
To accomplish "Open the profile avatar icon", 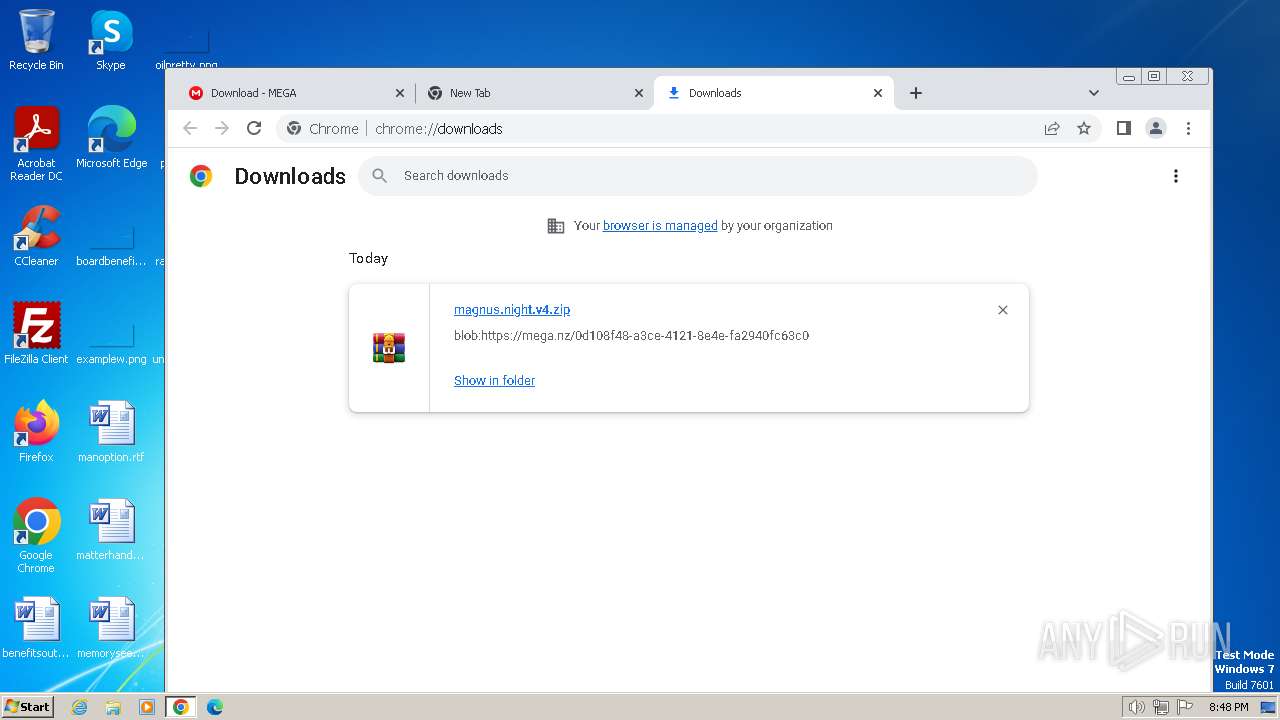I will pos(1156,128).
